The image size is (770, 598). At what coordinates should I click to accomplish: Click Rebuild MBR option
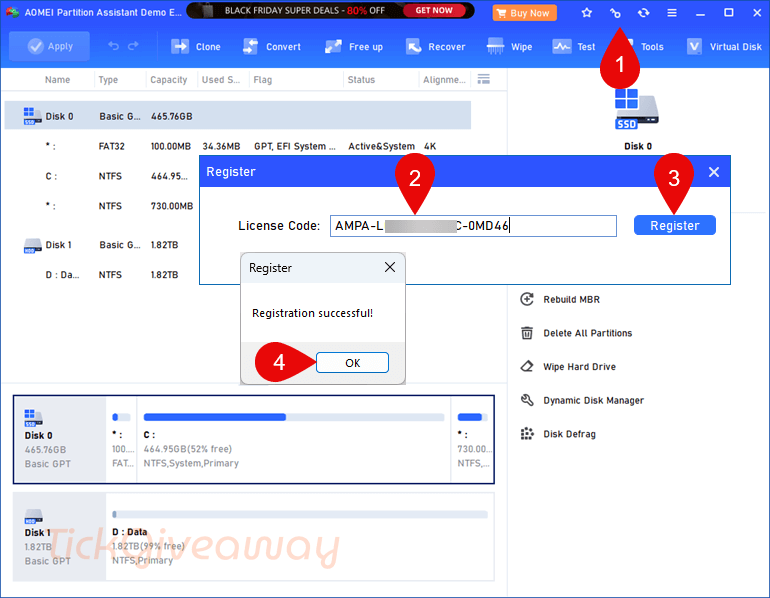click(x=571, y=299)
